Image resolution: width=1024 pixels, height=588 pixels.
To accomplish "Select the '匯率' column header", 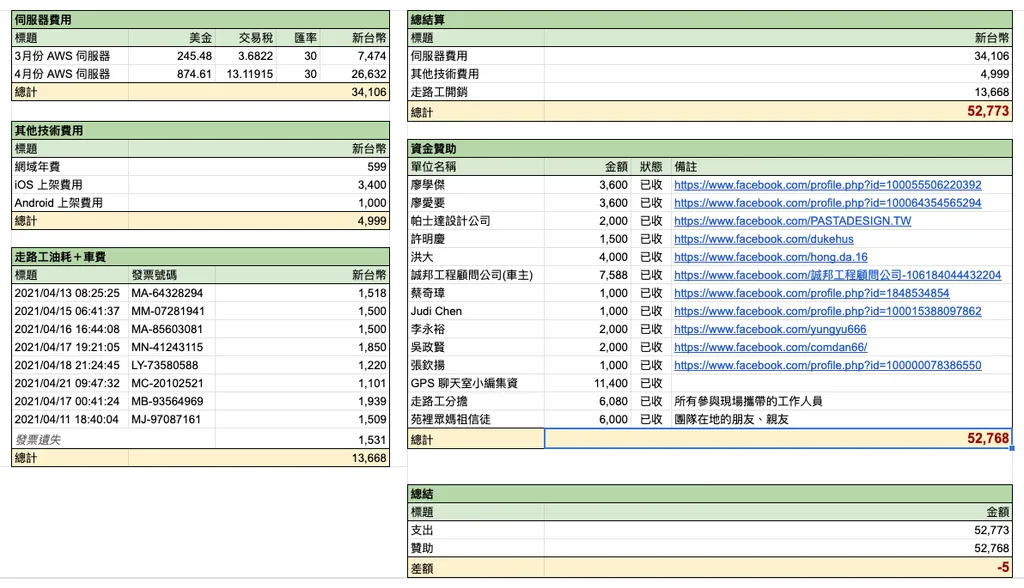I will (298, 38).
